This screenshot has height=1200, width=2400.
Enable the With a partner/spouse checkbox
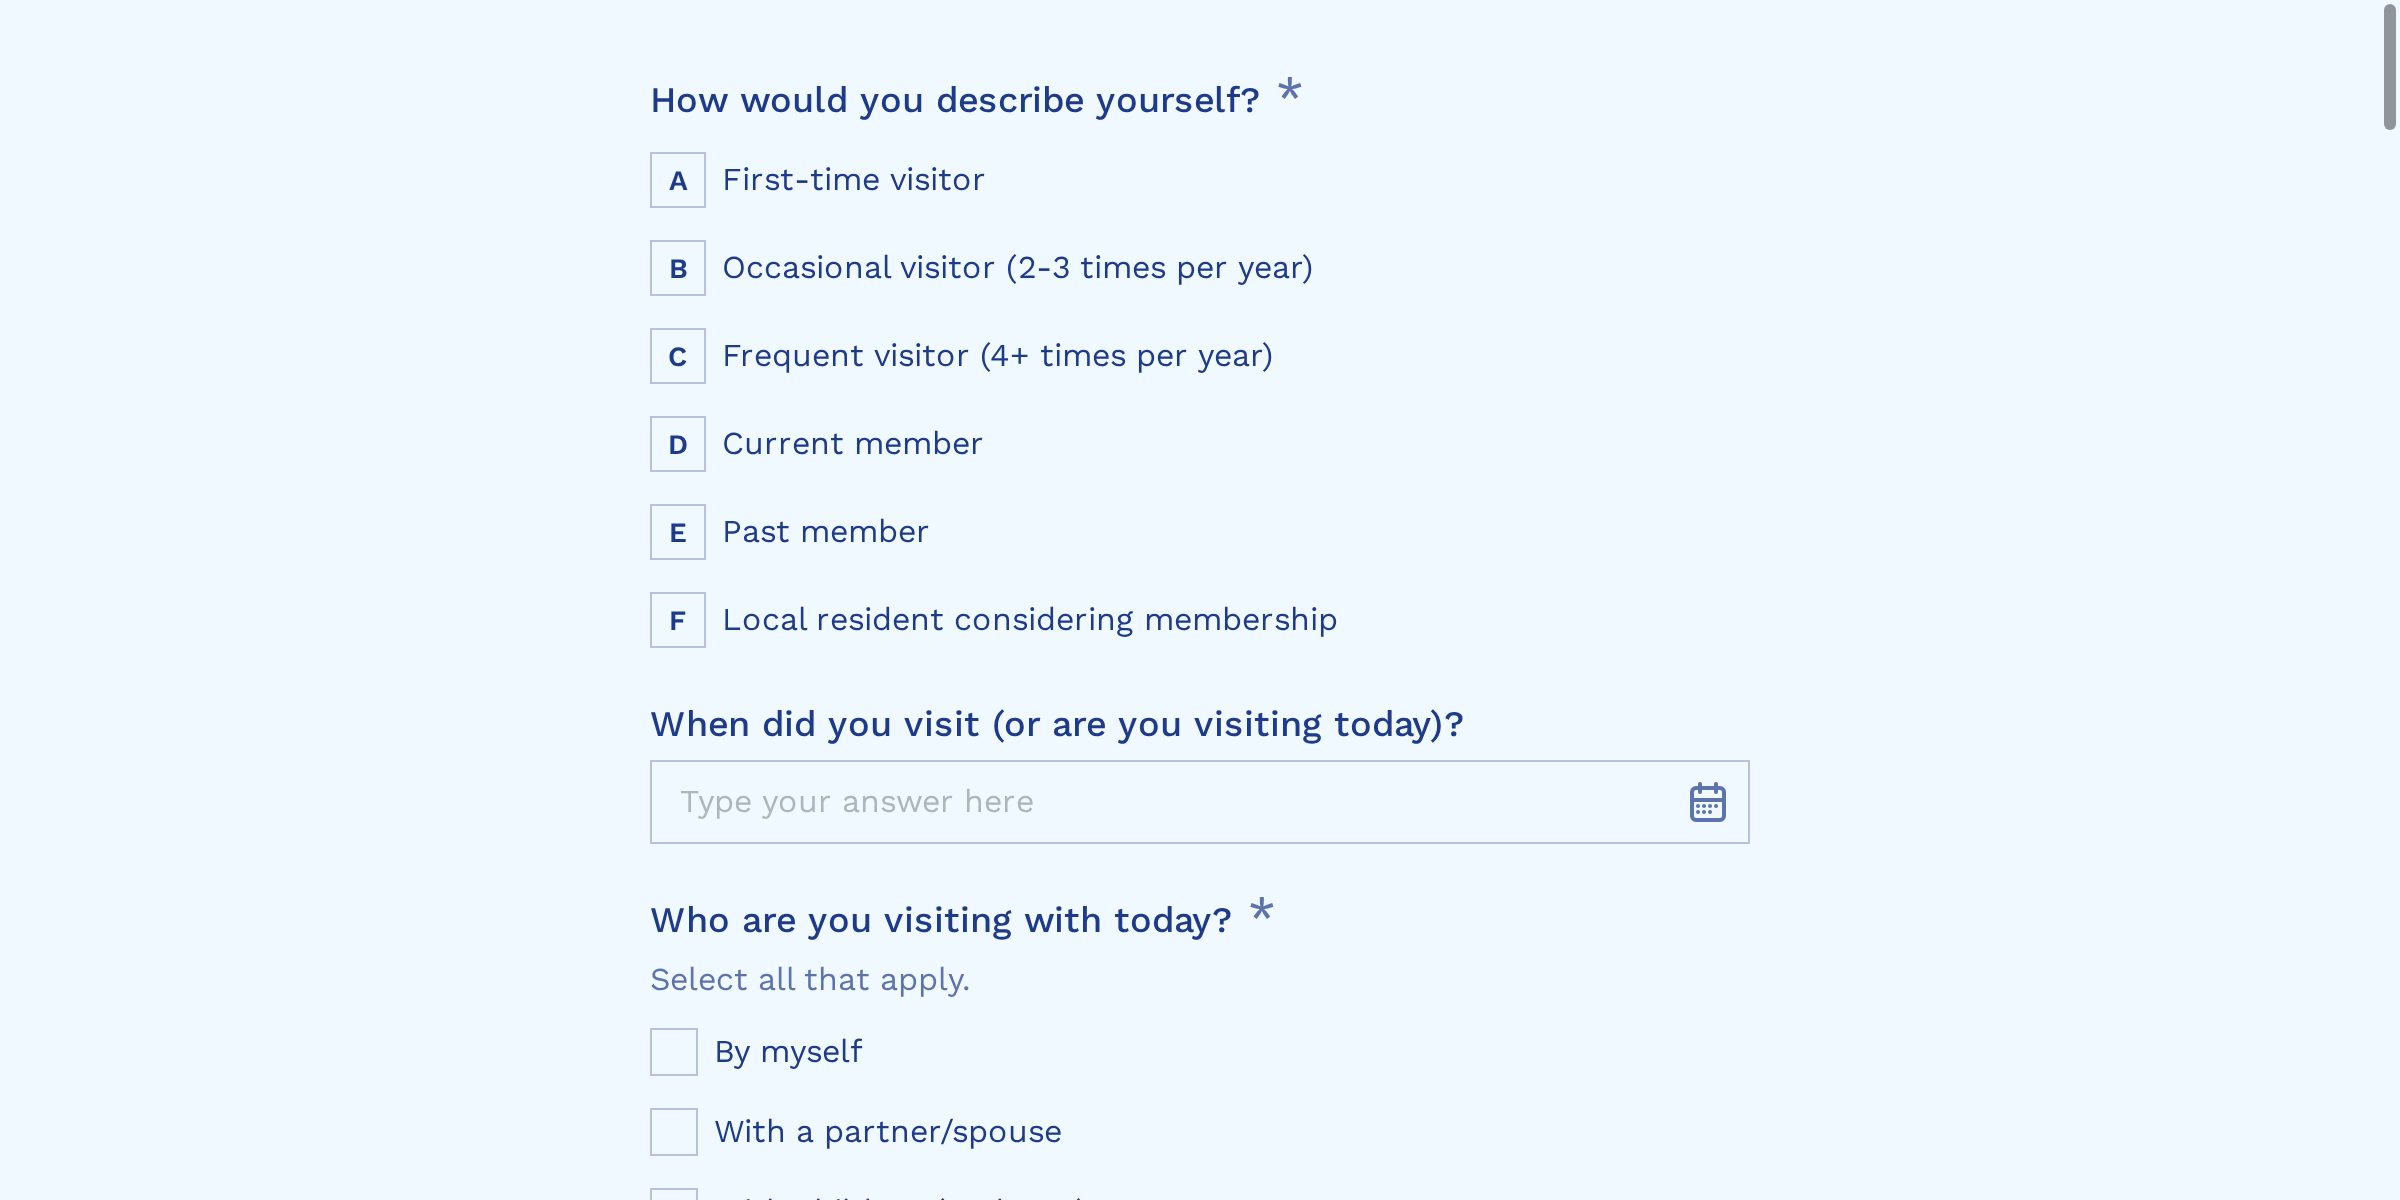[673, 1131]
